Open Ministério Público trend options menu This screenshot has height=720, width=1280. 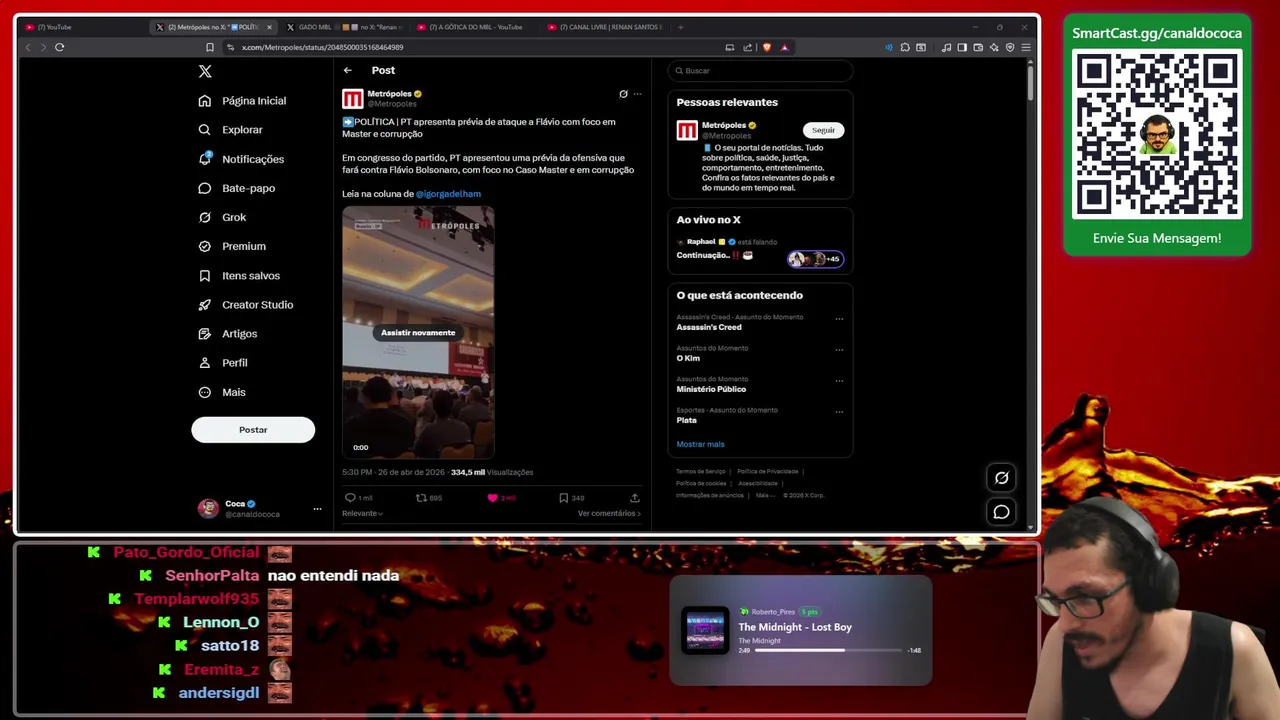point(839,381)
